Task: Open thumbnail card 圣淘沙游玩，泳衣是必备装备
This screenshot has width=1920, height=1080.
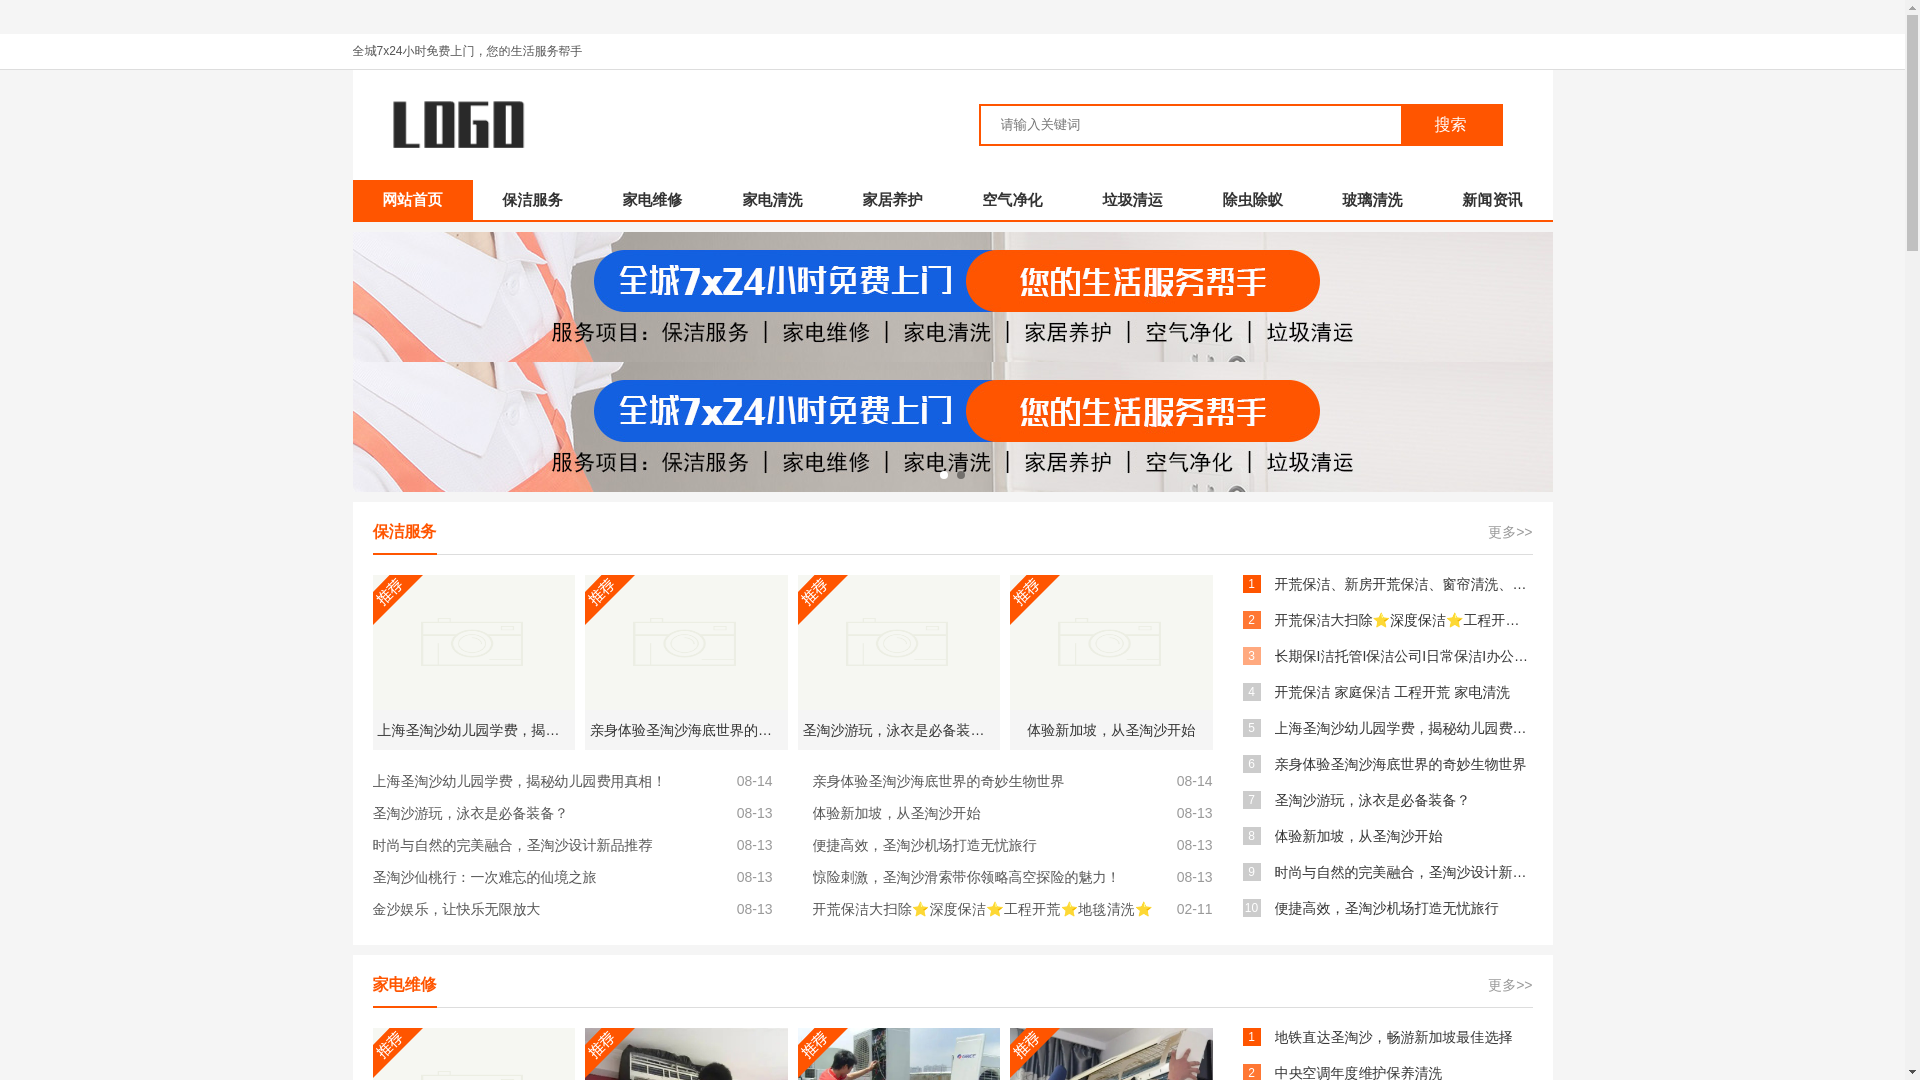Action: (899, 662)
